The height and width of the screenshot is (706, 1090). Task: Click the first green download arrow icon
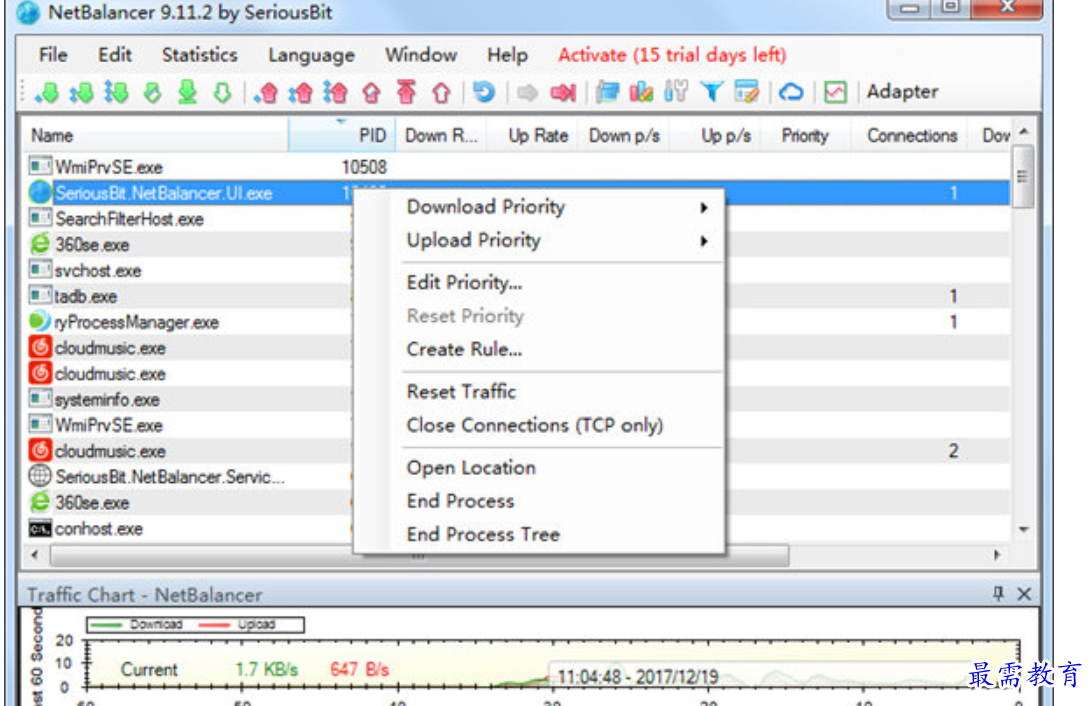[46, 93]
